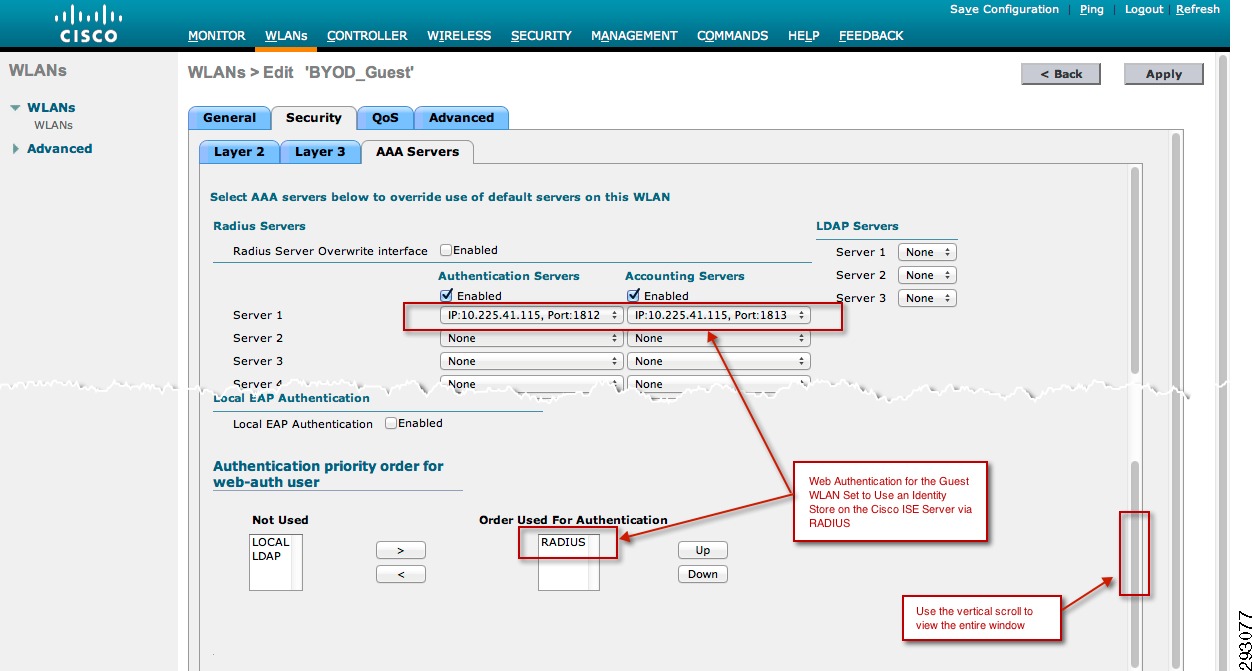Enable Local EAP Authentication checkbox
Image resolution: width=1252 pixels, height=671 pixels.
[x=391, y=423]
